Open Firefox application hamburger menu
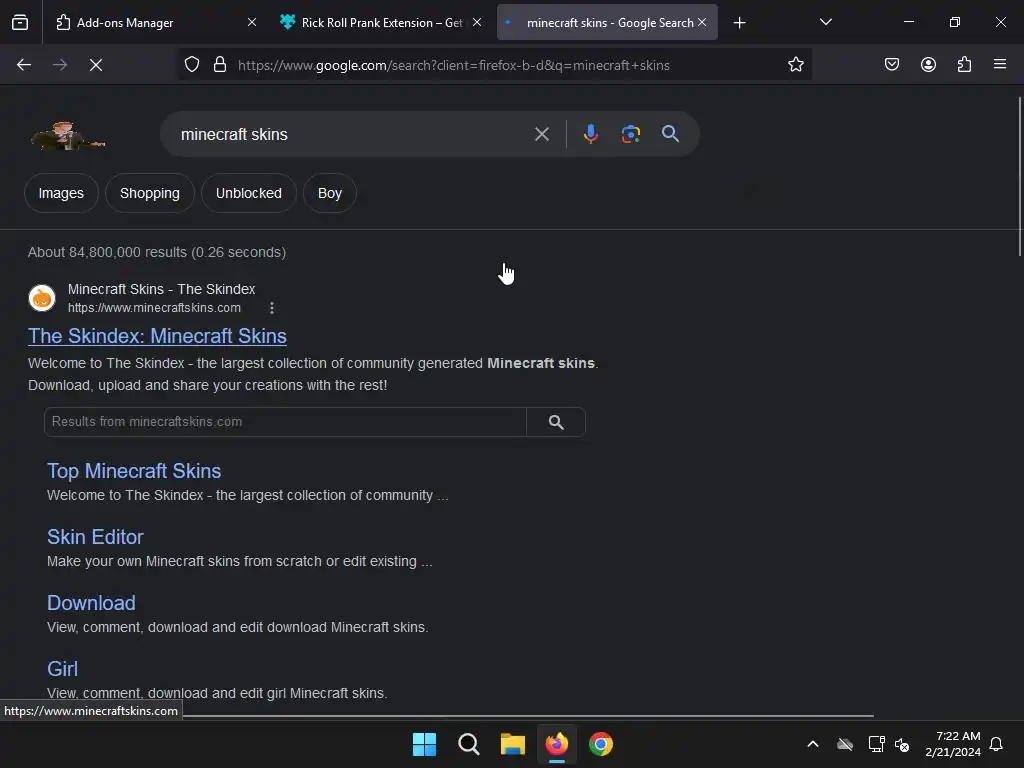The image size is (1024, 768). point(1000,64)
